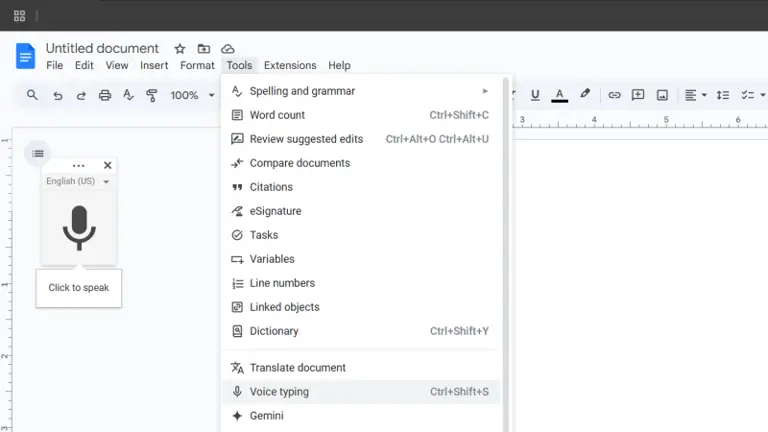This screenshot has height=432, width=768.
Task: Close the voice typing widget
Action: pos(108,166)
